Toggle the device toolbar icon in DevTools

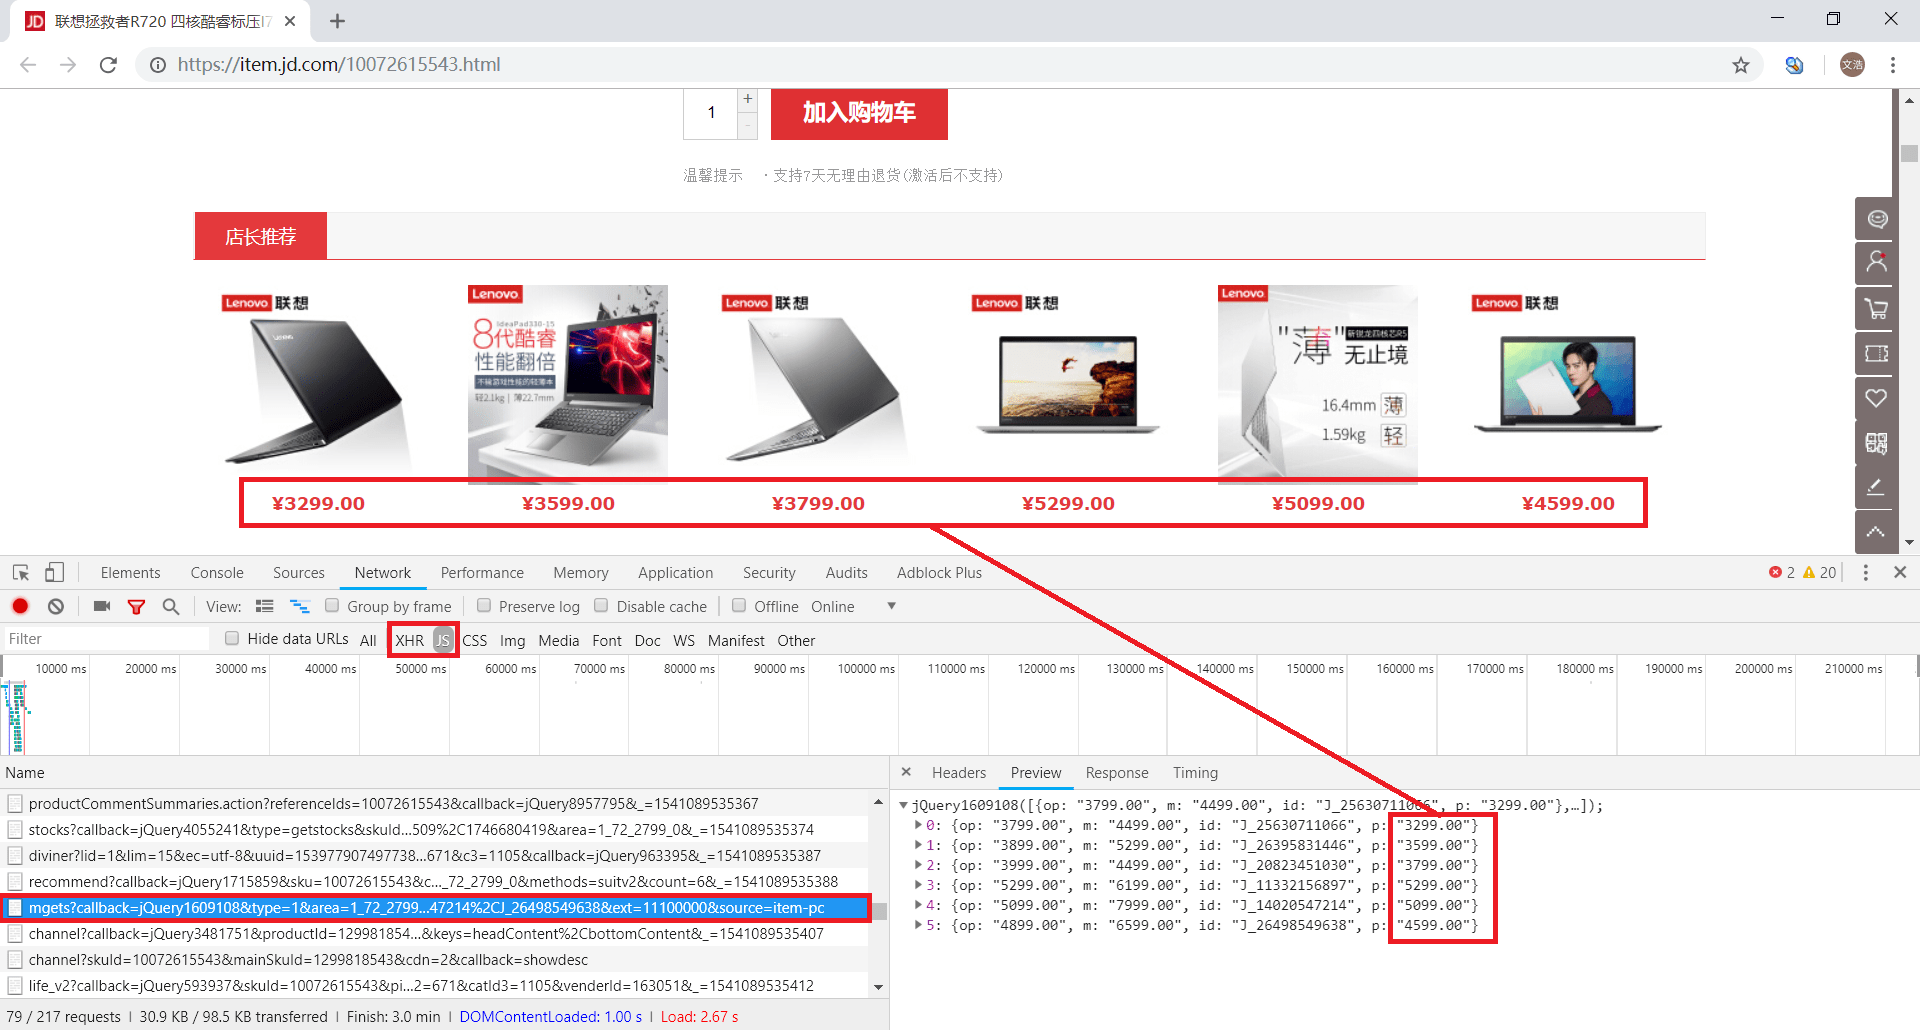pyautogui.click(x=54, y=572)
